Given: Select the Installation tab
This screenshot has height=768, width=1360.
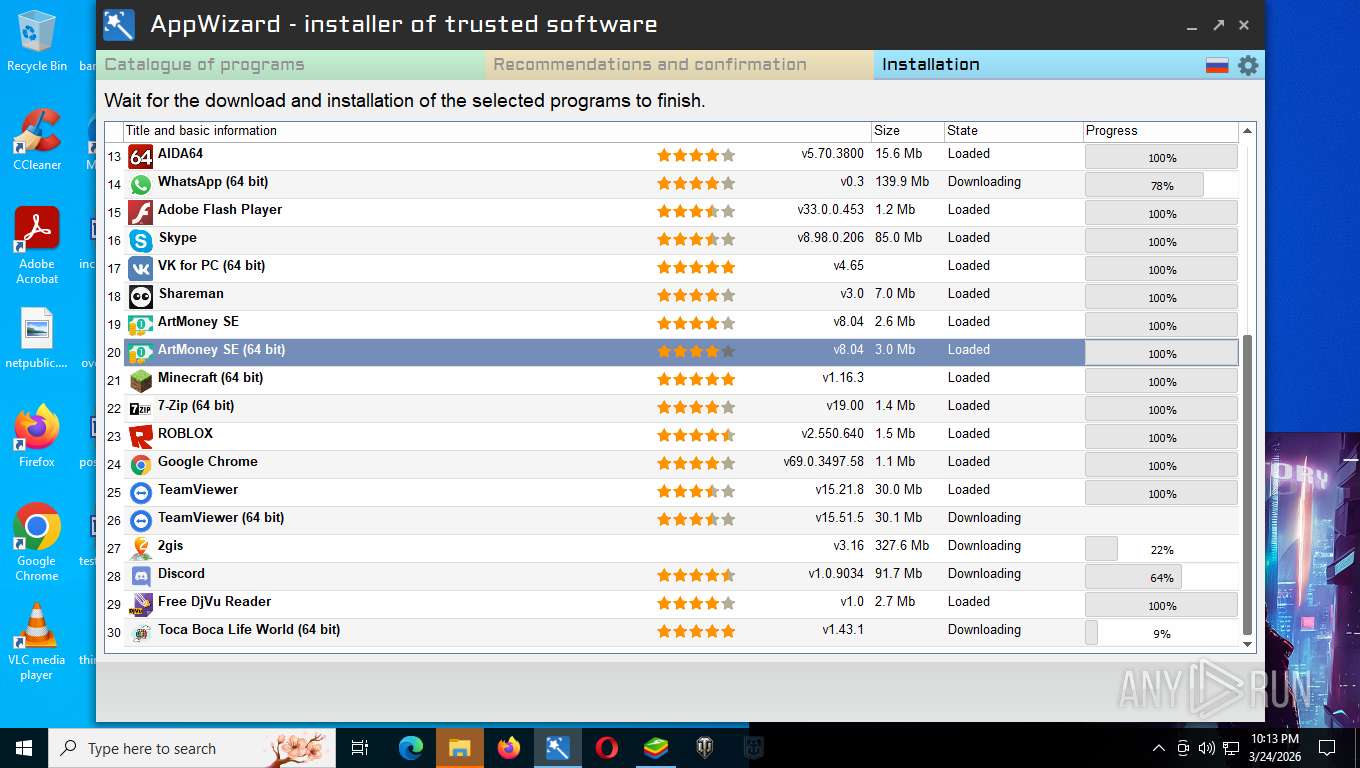Looking at the screenshot, I should (x=1038, y=65).
